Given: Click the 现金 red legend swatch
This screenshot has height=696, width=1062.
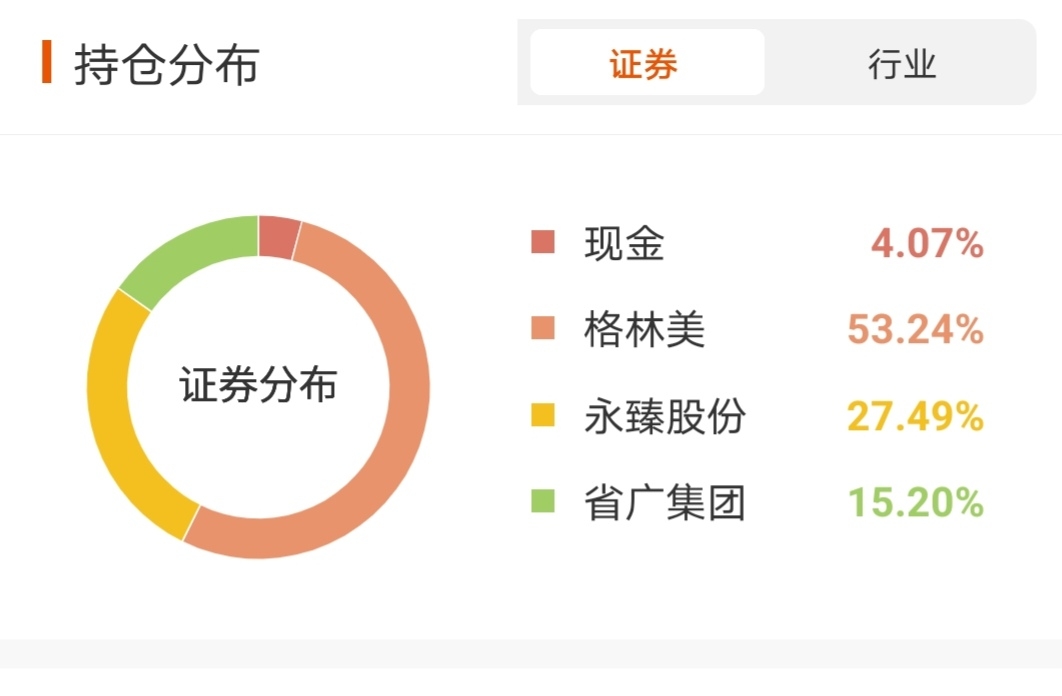Looking at the screenshot, I should (543, 243).
